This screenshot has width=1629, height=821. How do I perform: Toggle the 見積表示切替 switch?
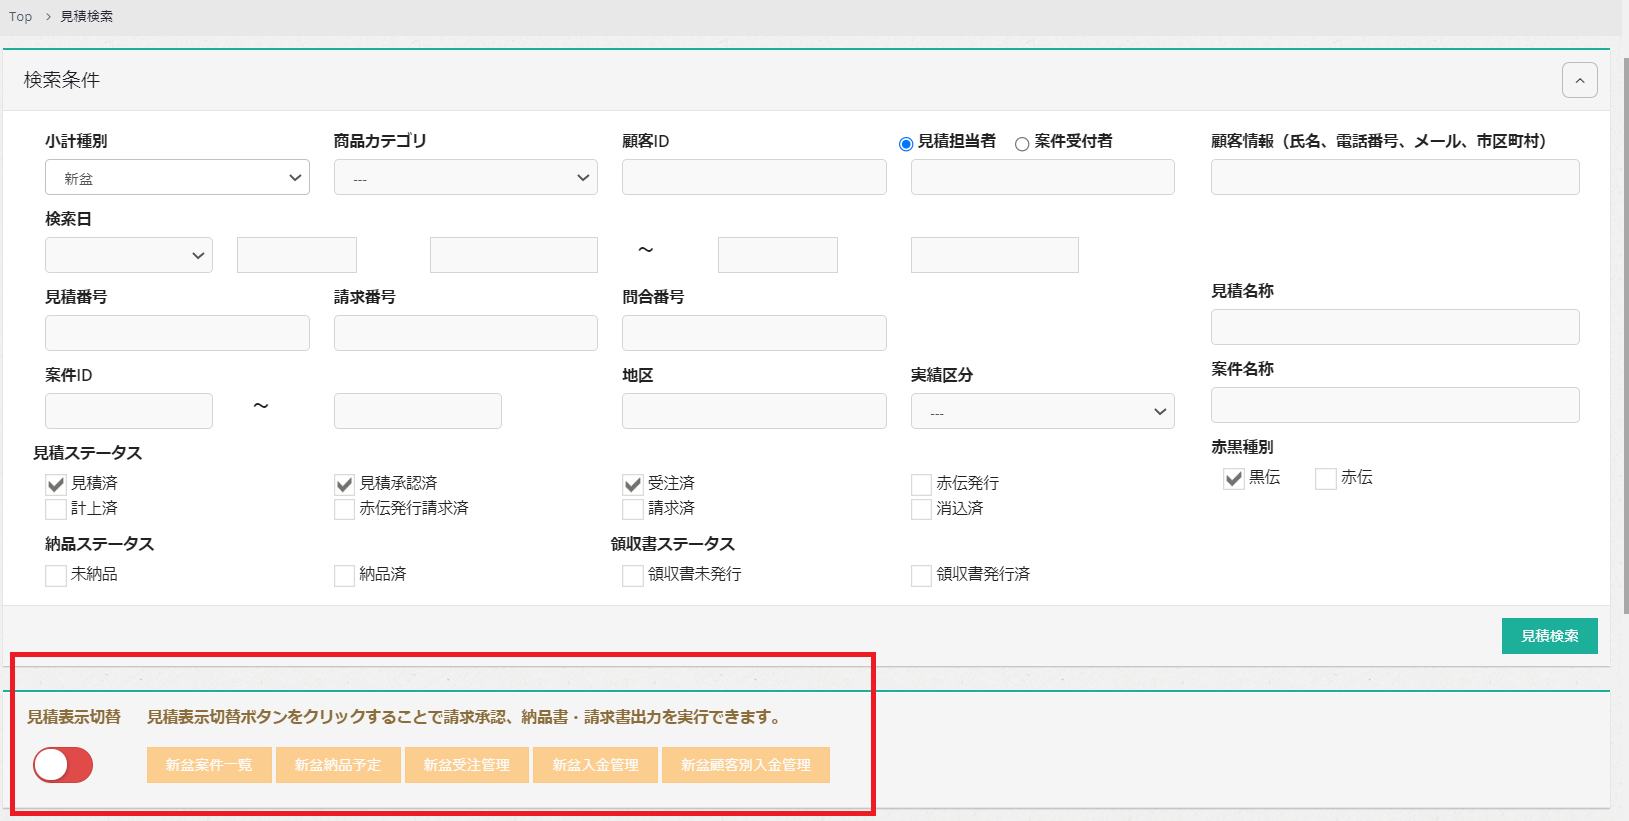point(63,765)
